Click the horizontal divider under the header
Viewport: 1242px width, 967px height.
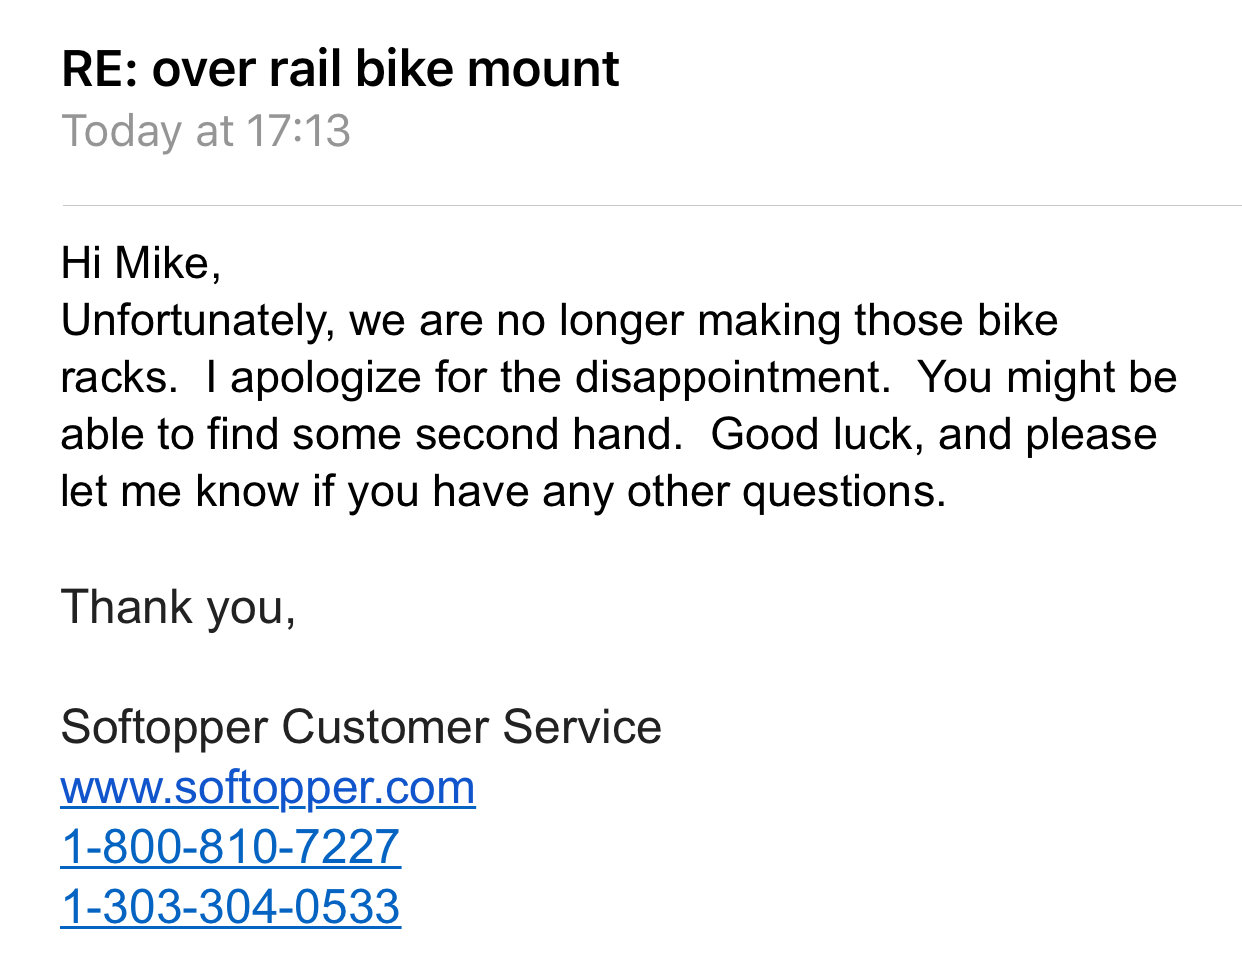coord(652,206)
